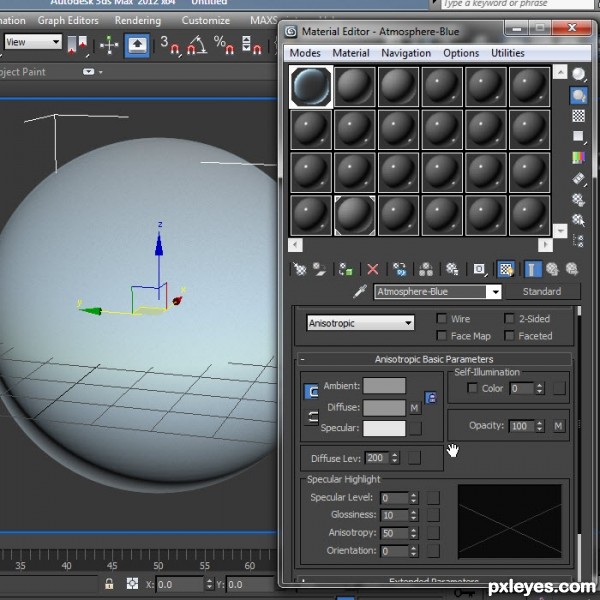
Task: Pick material from object eyedropper
Action: click(x=359, y=292)
